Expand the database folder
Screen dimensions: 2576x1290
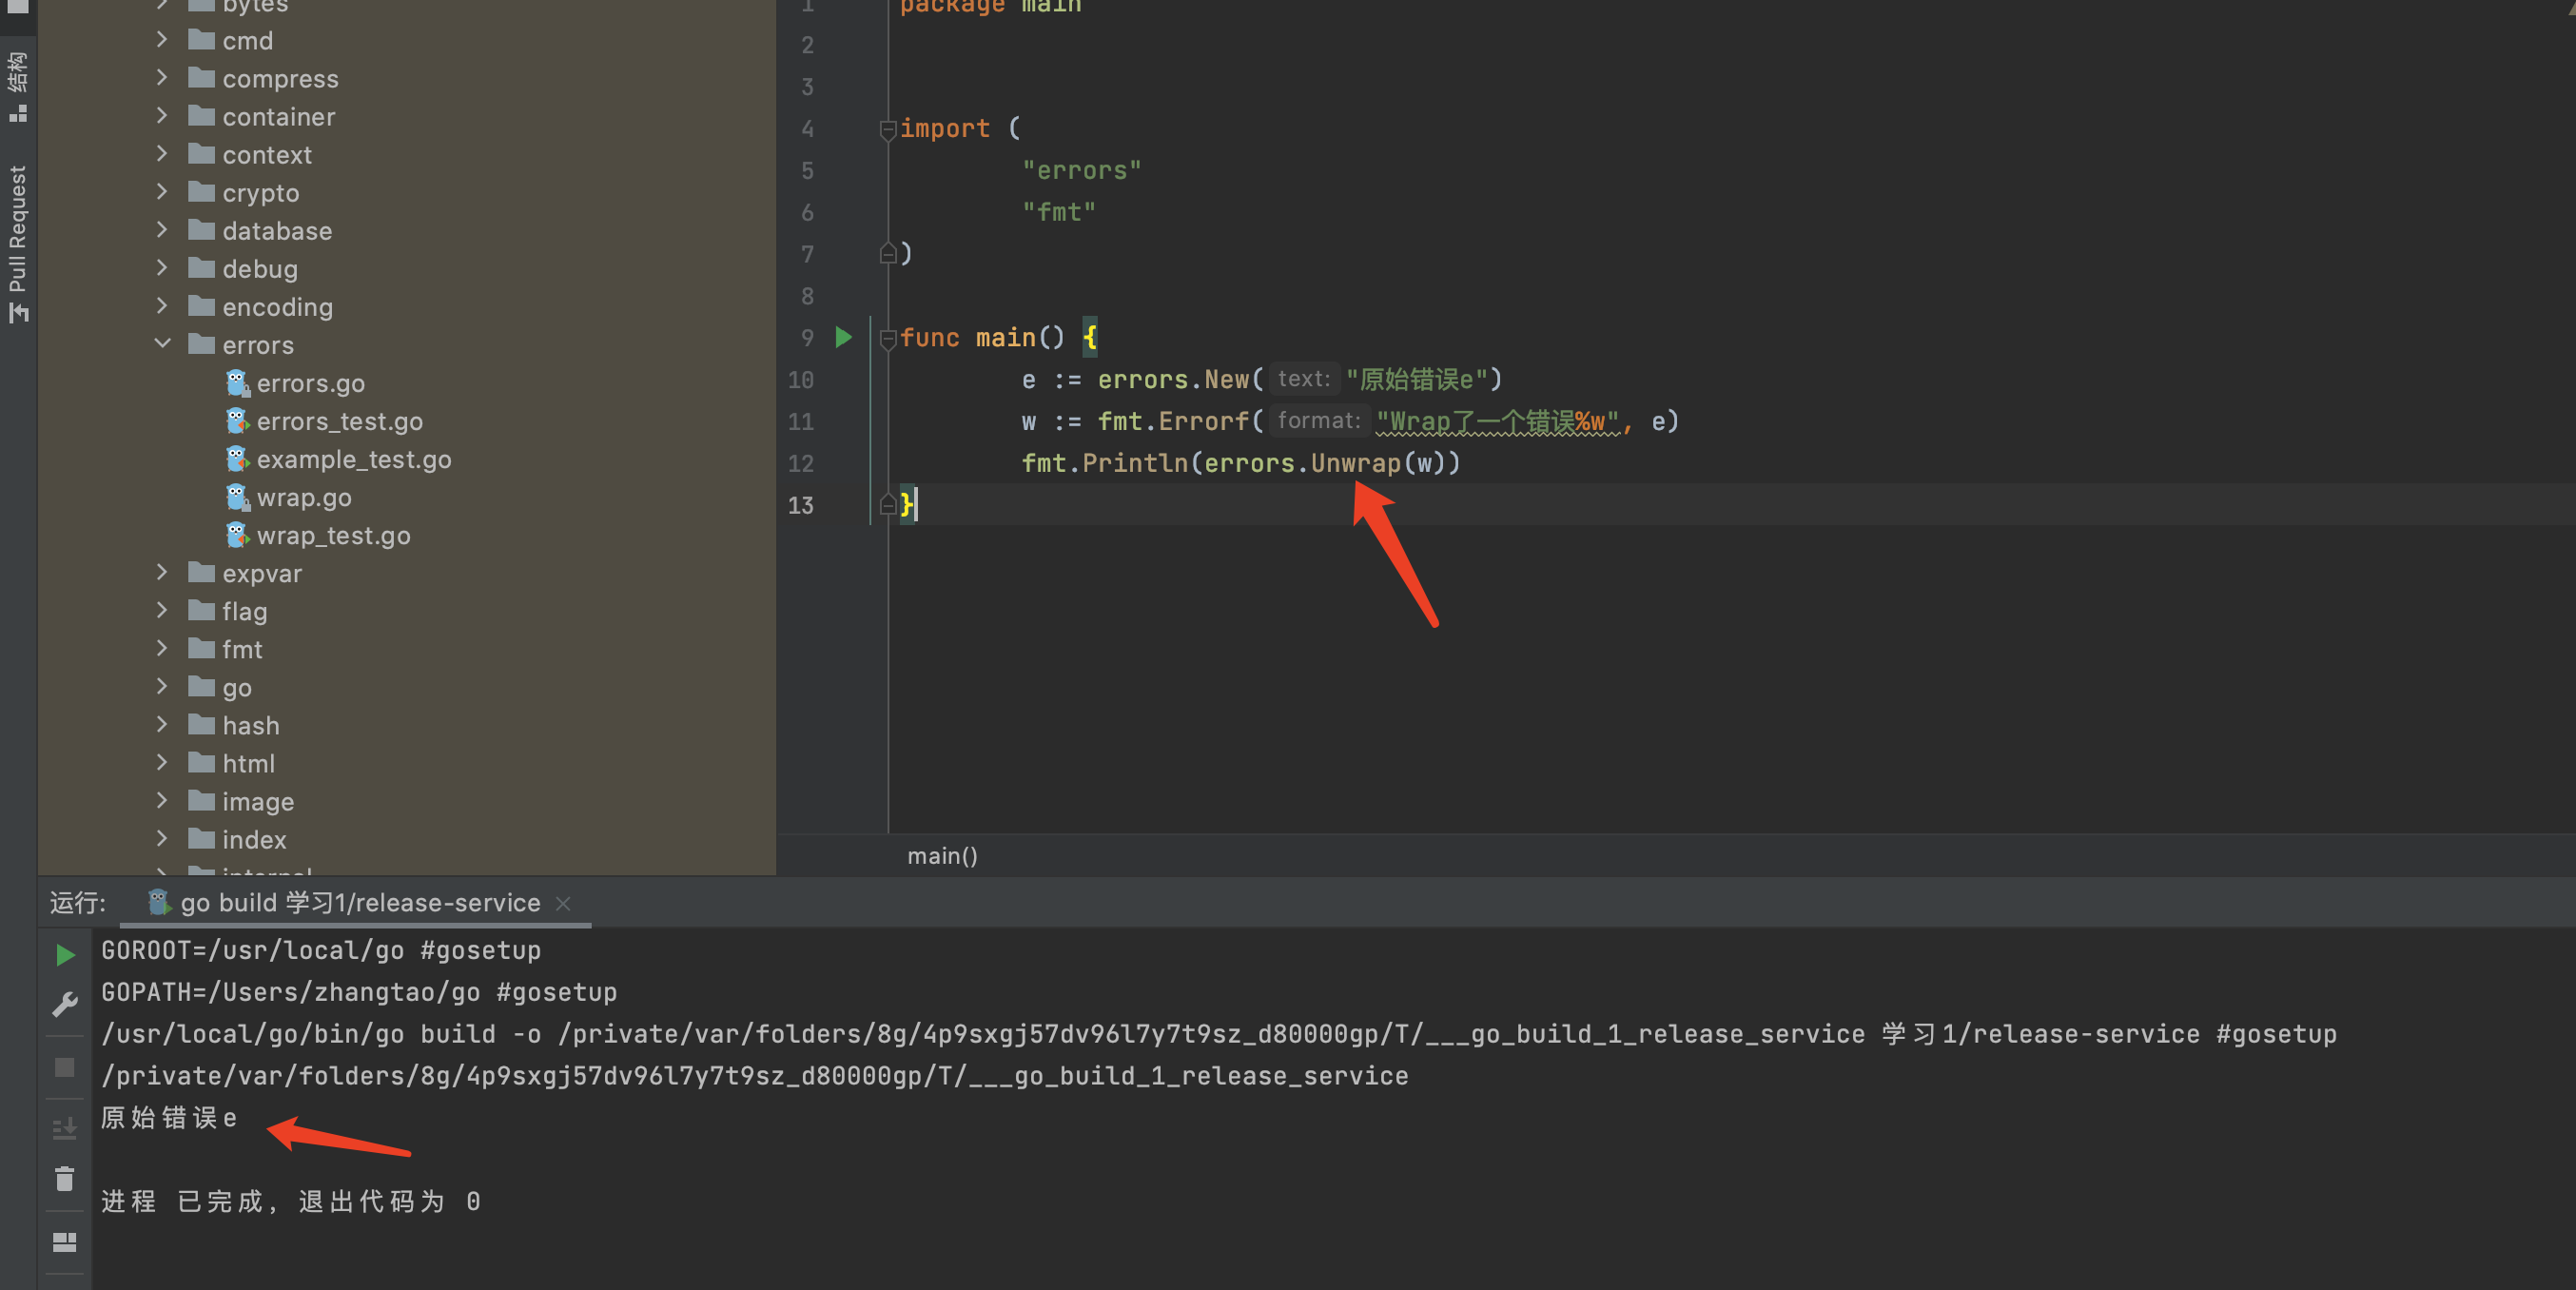[x=162, y=230]
